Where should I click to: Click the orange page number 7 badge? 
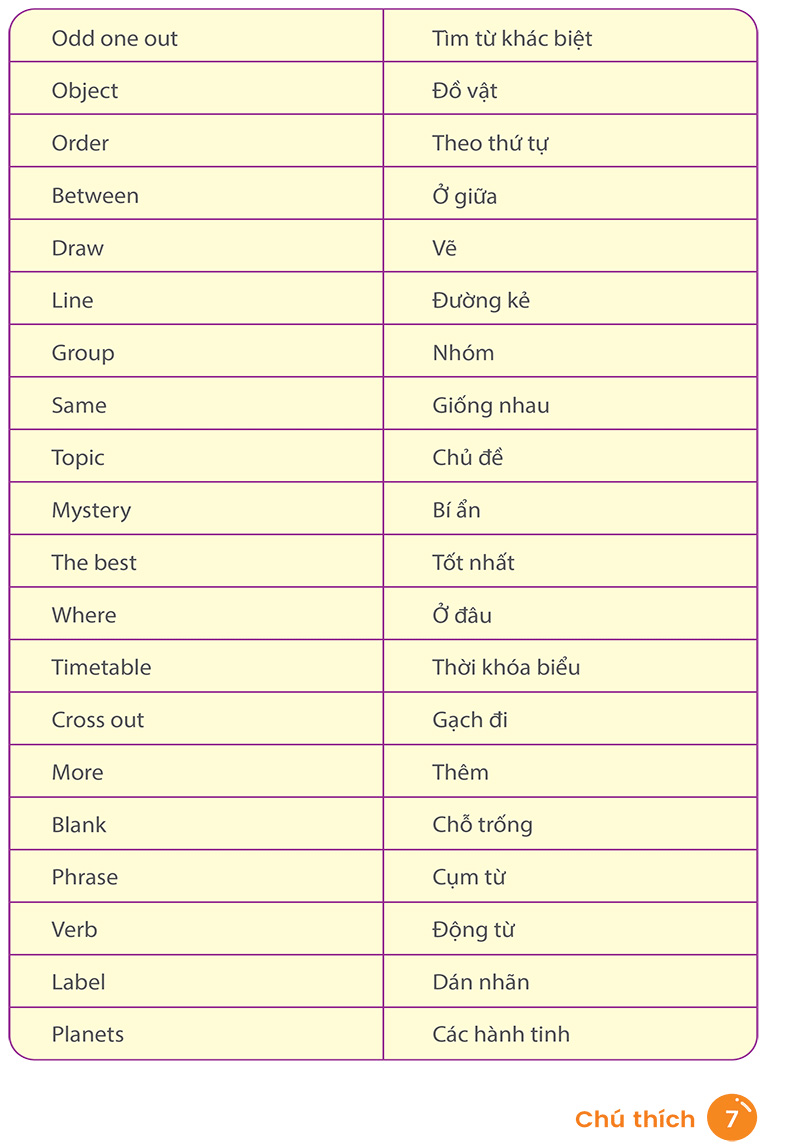[x=732, y=1118]
